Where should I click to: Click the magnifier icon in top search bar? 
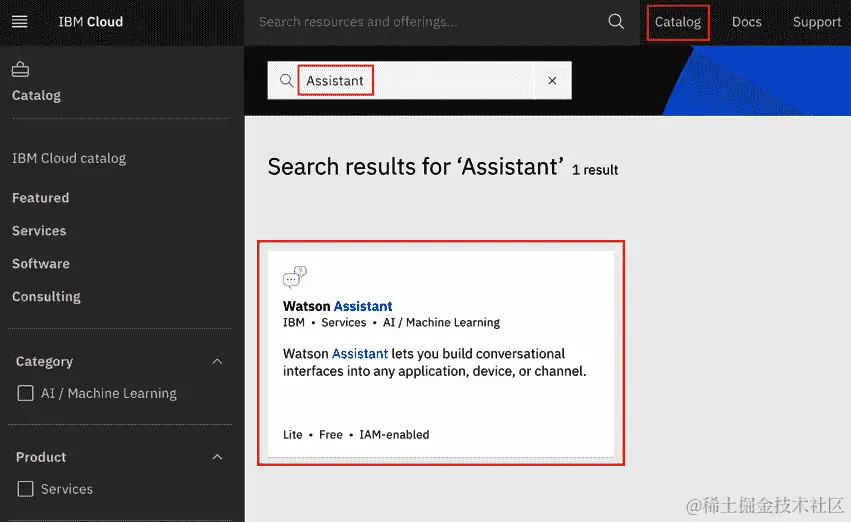[616, 22]
